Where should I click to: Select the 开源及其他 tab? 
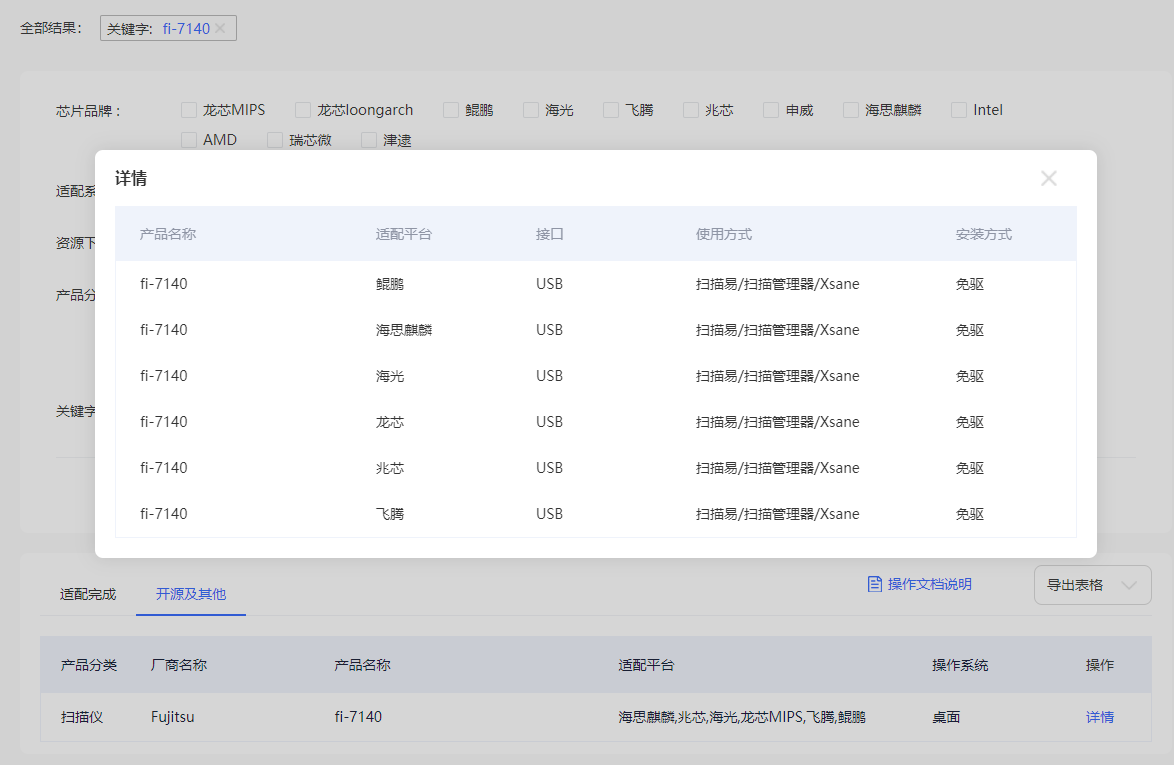coord(190,594)
